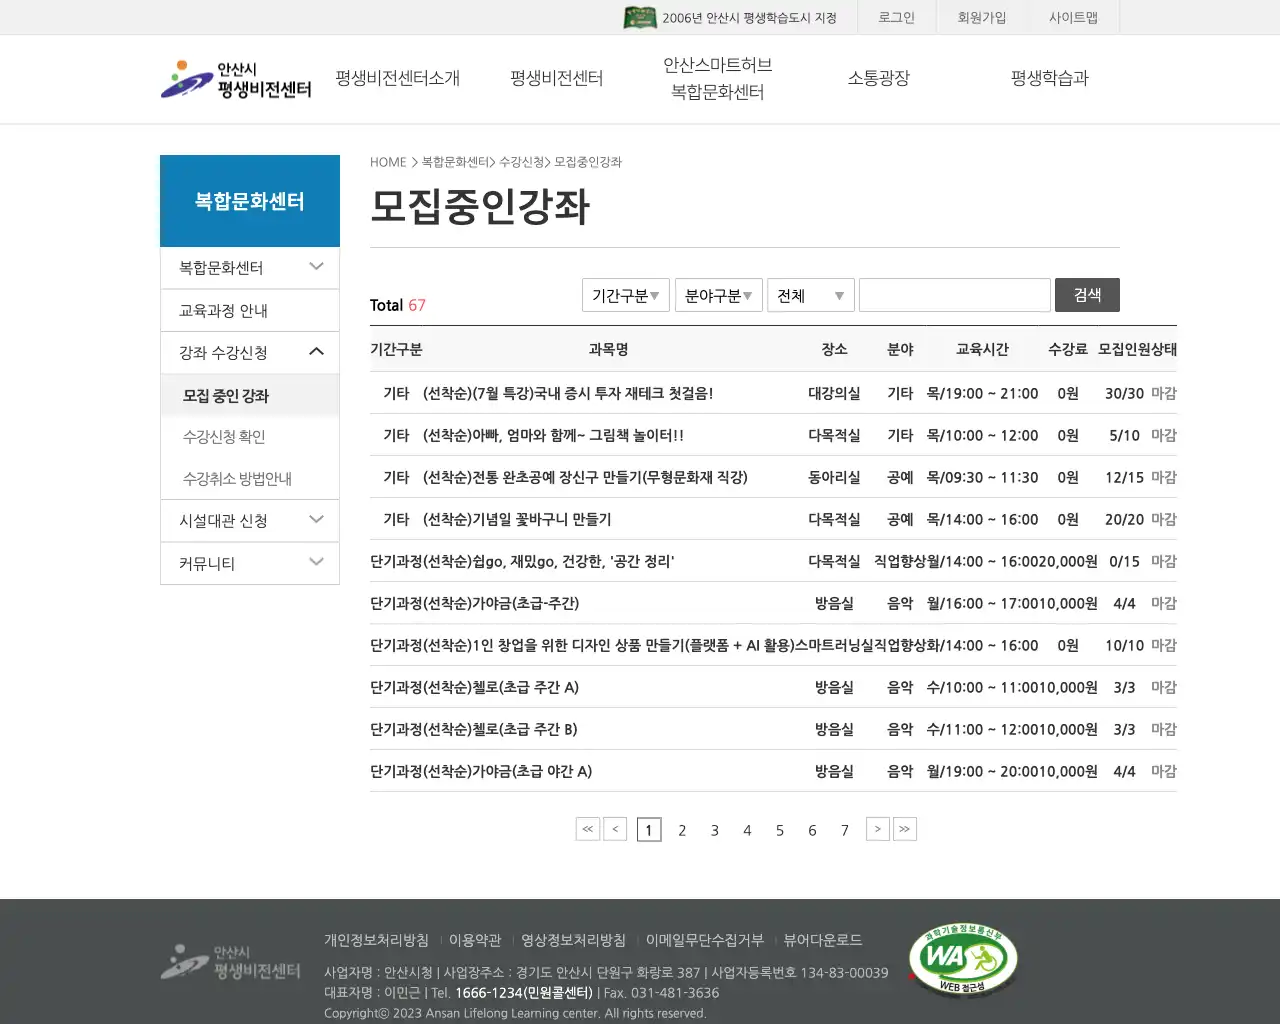Open the 개인정보처리방침 footer link
The image size is (1280, 1024).
[x=376, y=940]
